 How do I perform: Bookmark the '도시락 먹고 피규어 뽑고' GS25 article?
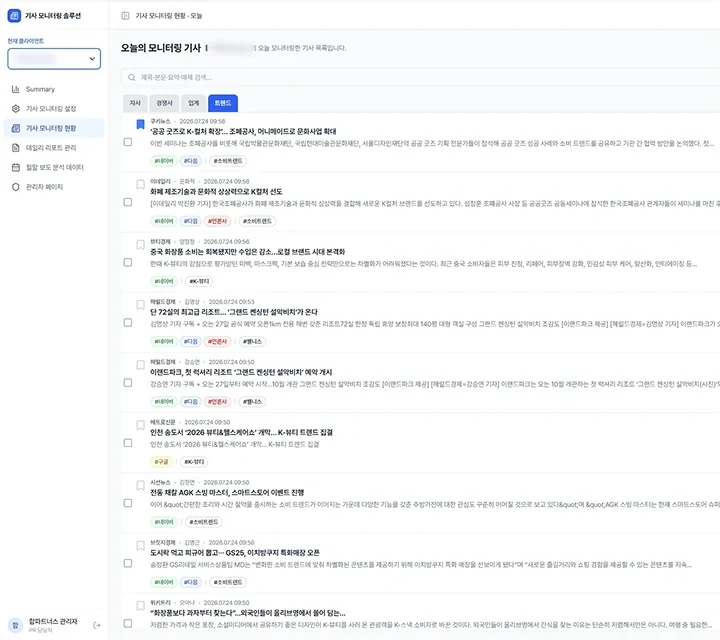click(141, 545)
